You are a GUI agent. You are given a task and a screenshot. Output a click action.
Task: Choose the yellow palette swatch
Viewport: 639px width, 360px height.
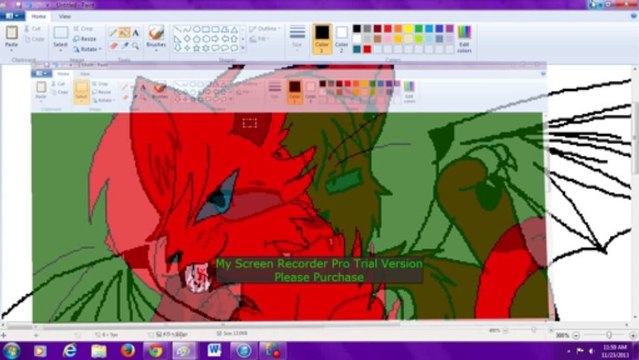[408, 28]
